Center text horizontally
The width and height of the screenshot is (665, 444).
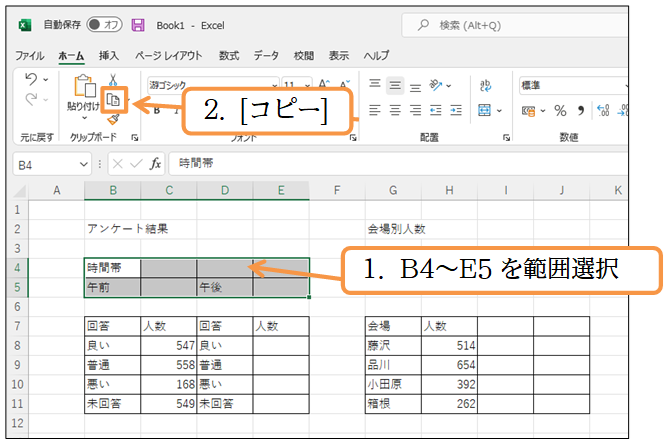click(395, 111)
